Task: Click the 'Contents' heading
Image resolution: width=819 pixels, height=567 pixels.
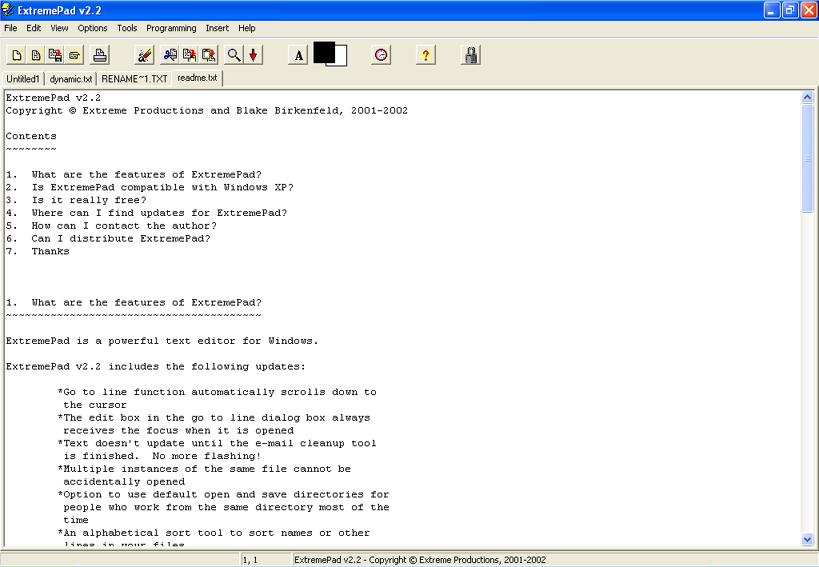Action: (31, 136)
